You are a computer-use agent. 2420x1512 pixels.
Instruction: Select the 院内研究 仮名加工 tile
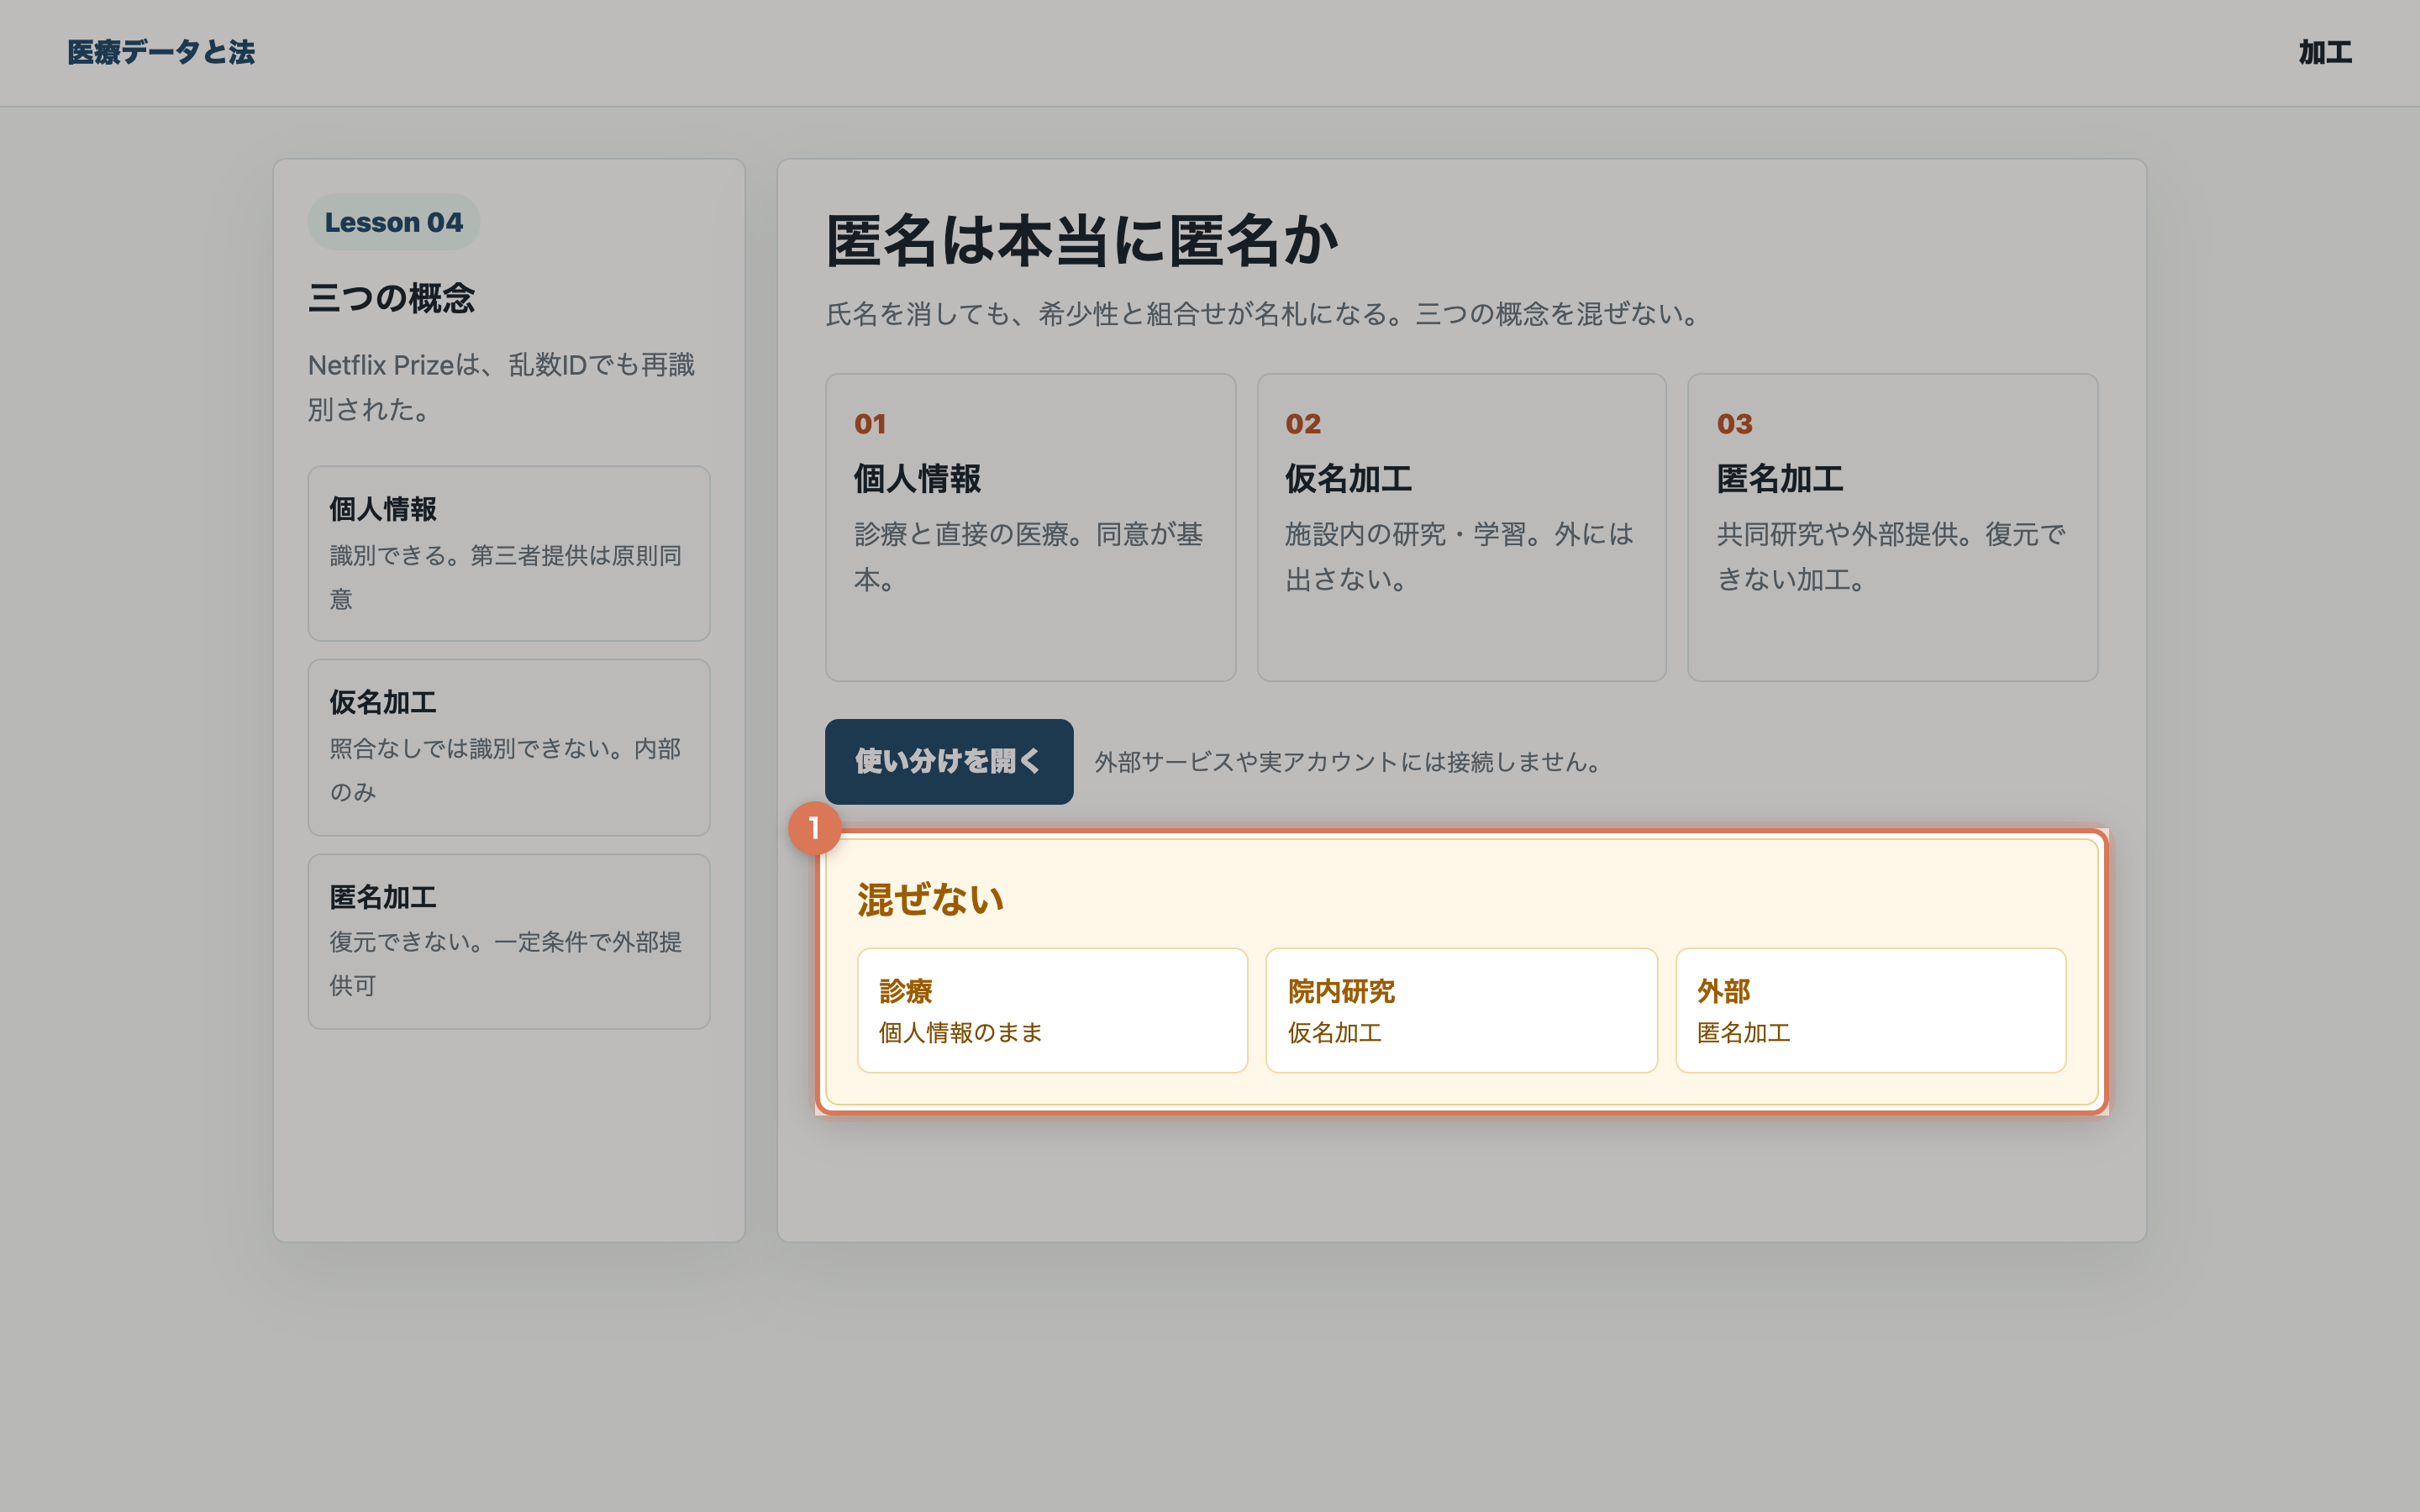[x=1461, y=1010]
